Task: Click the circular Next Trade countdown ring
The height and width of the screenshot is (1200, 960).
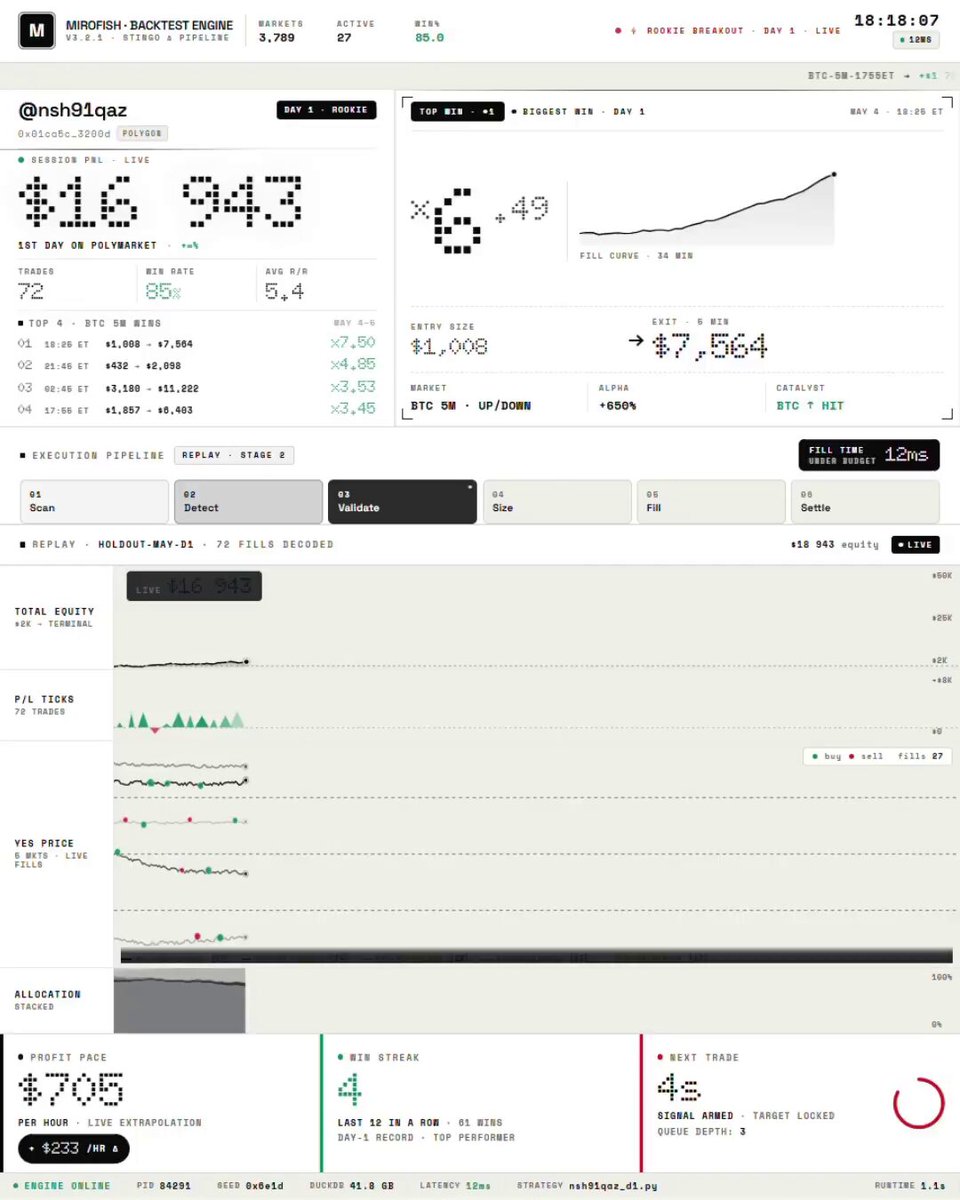Action: [917, 1103]
